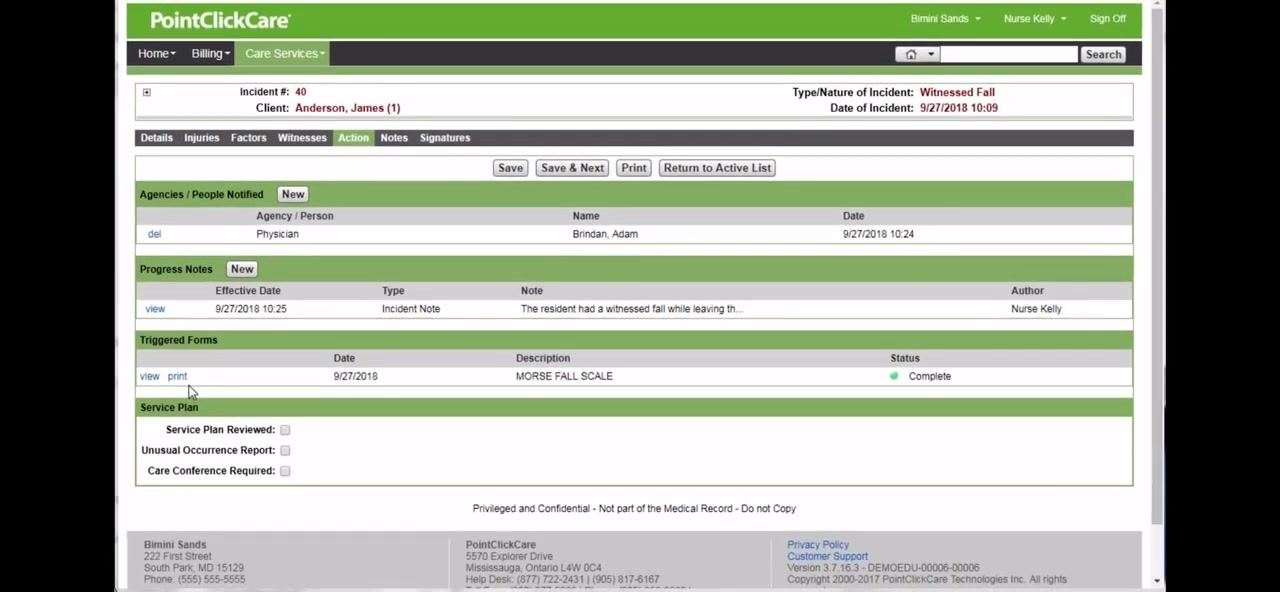Switch to the Factors tab
This screenshot has width=1280, height=592.
pos(248,138)
